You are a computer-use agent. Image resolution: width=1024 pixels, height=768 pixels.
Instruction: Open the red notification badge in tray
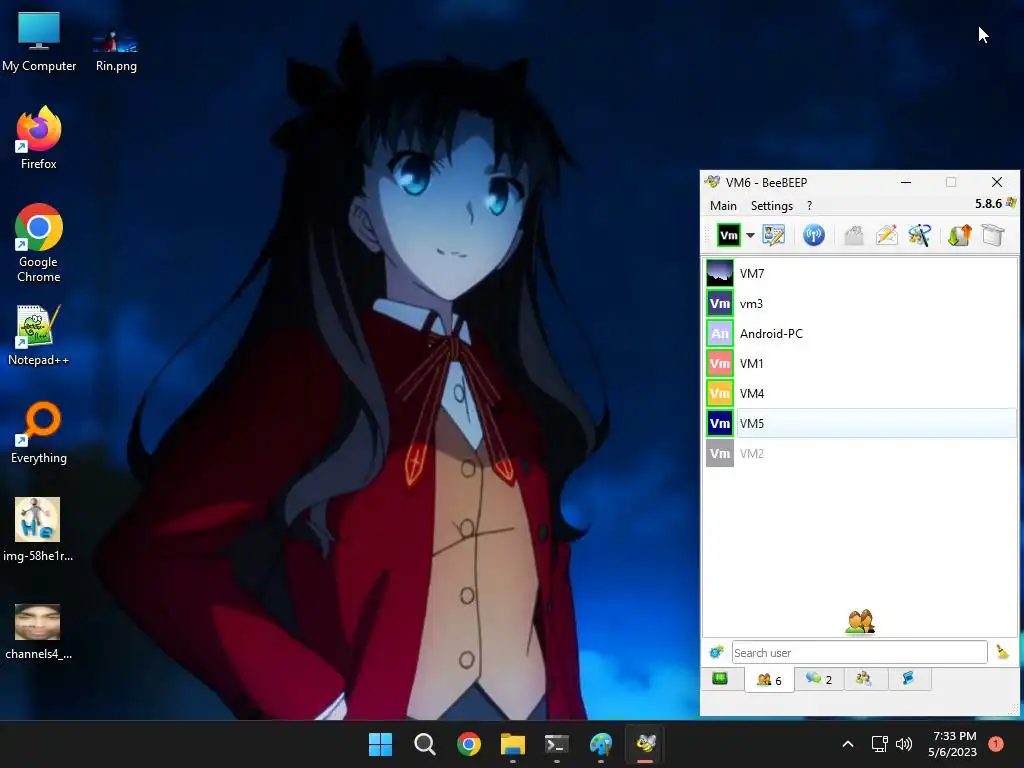coord(996,744)
